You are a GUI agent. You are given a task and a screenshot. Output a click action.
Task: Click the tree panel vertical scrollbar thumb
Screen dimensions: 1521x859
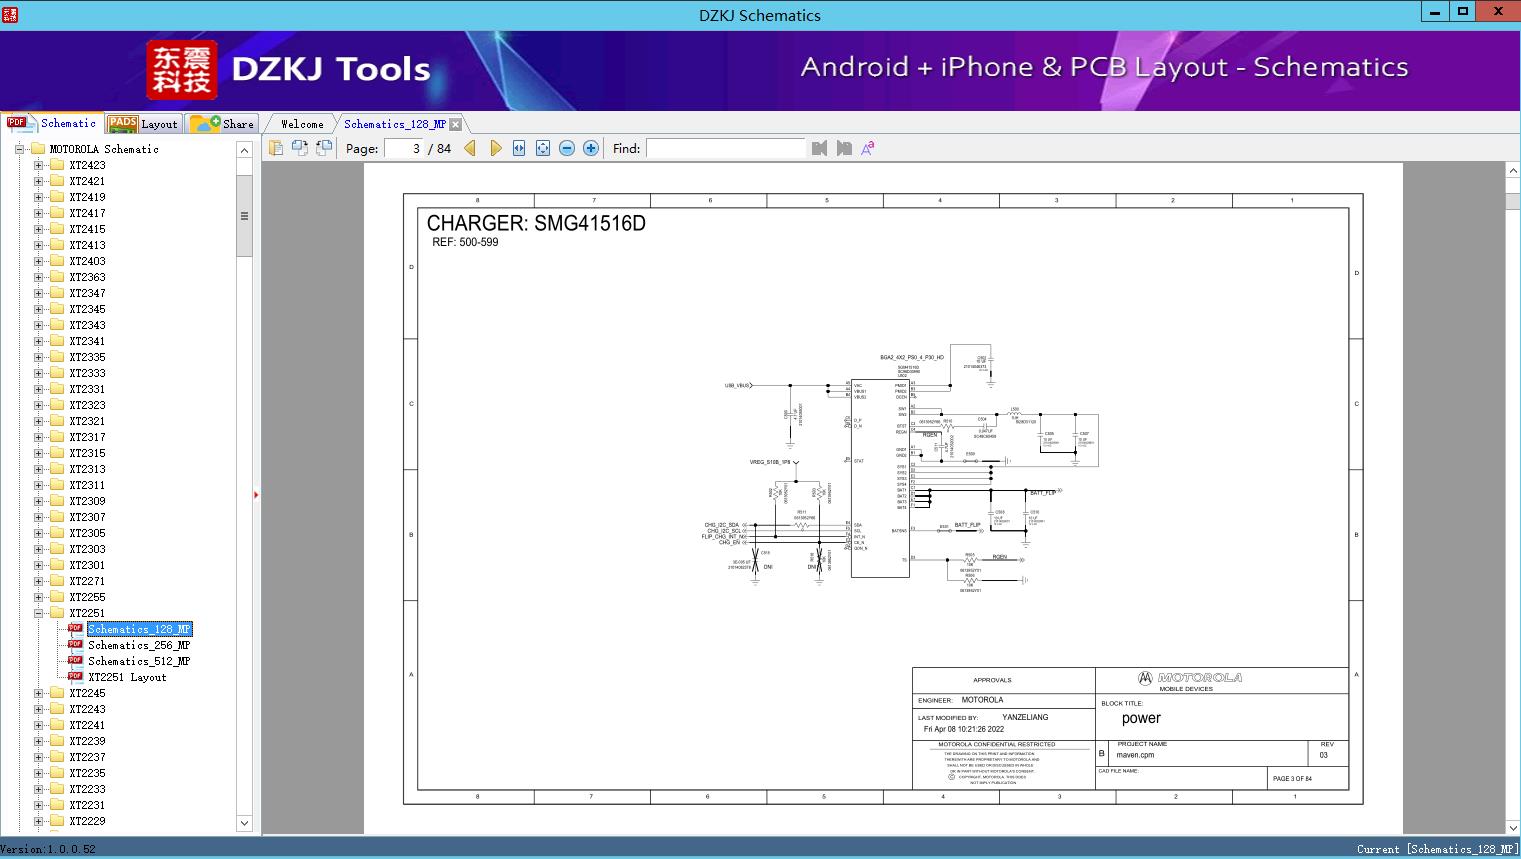[x=244, y=216]
